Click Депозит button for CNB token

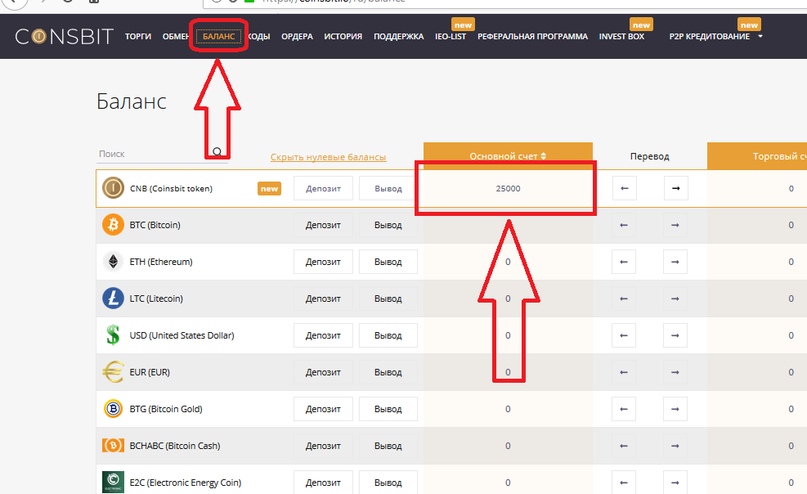pyautogui.click(x=323, y=188)
